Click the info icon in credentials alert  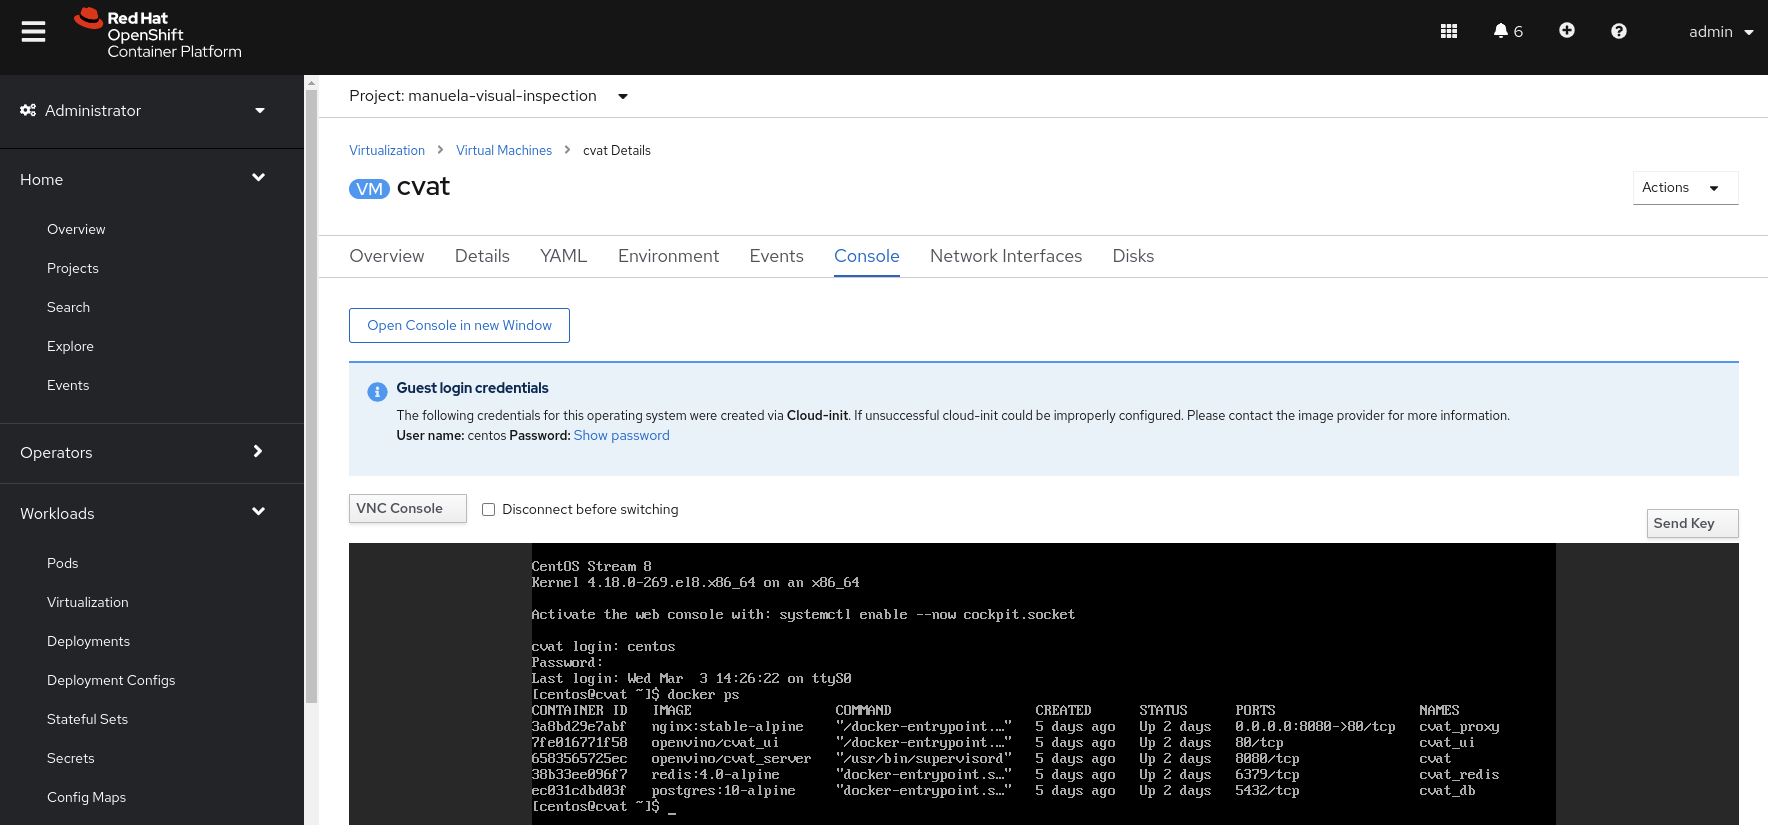[x=377, y=392]
